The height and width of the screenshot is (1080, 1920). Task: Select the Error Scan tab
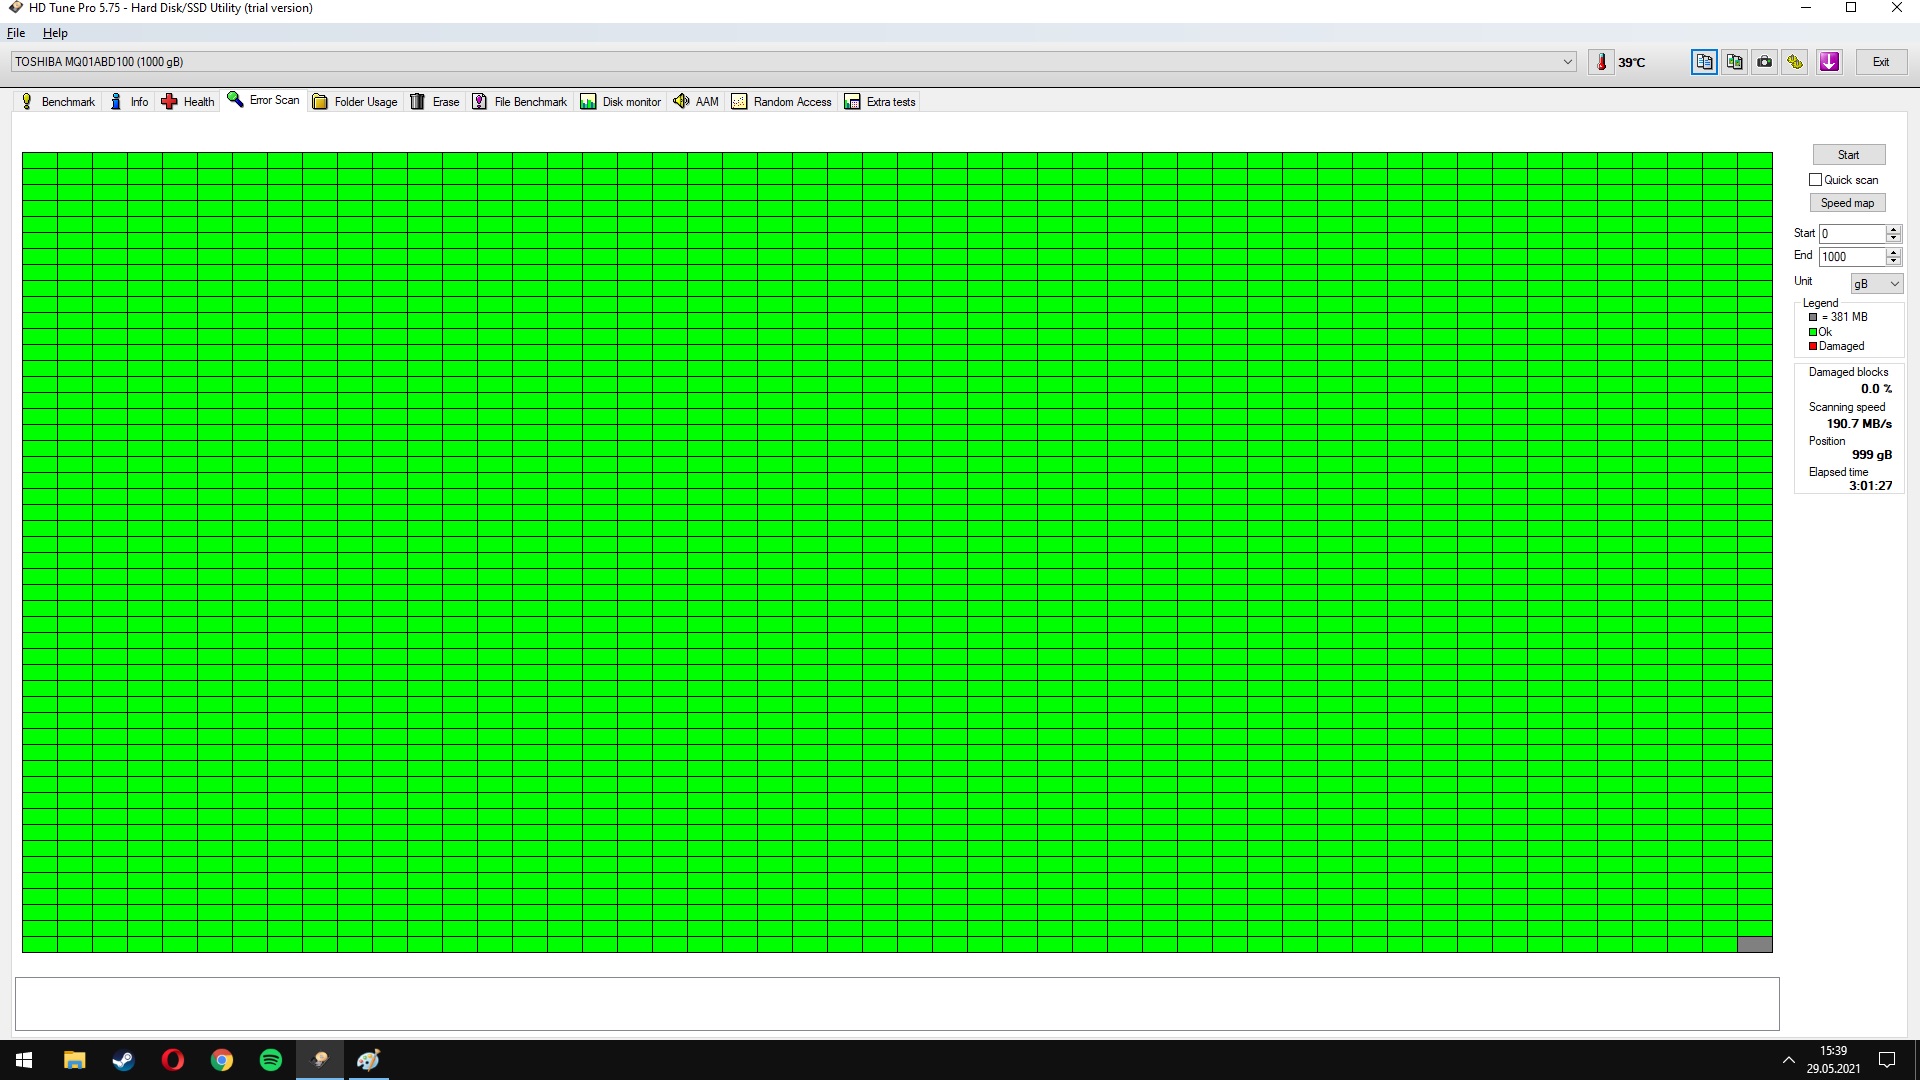264,100
